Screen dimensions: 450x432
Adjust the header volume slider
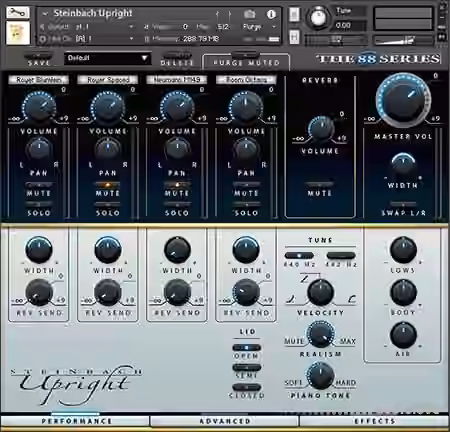click(x=403, y=40)
